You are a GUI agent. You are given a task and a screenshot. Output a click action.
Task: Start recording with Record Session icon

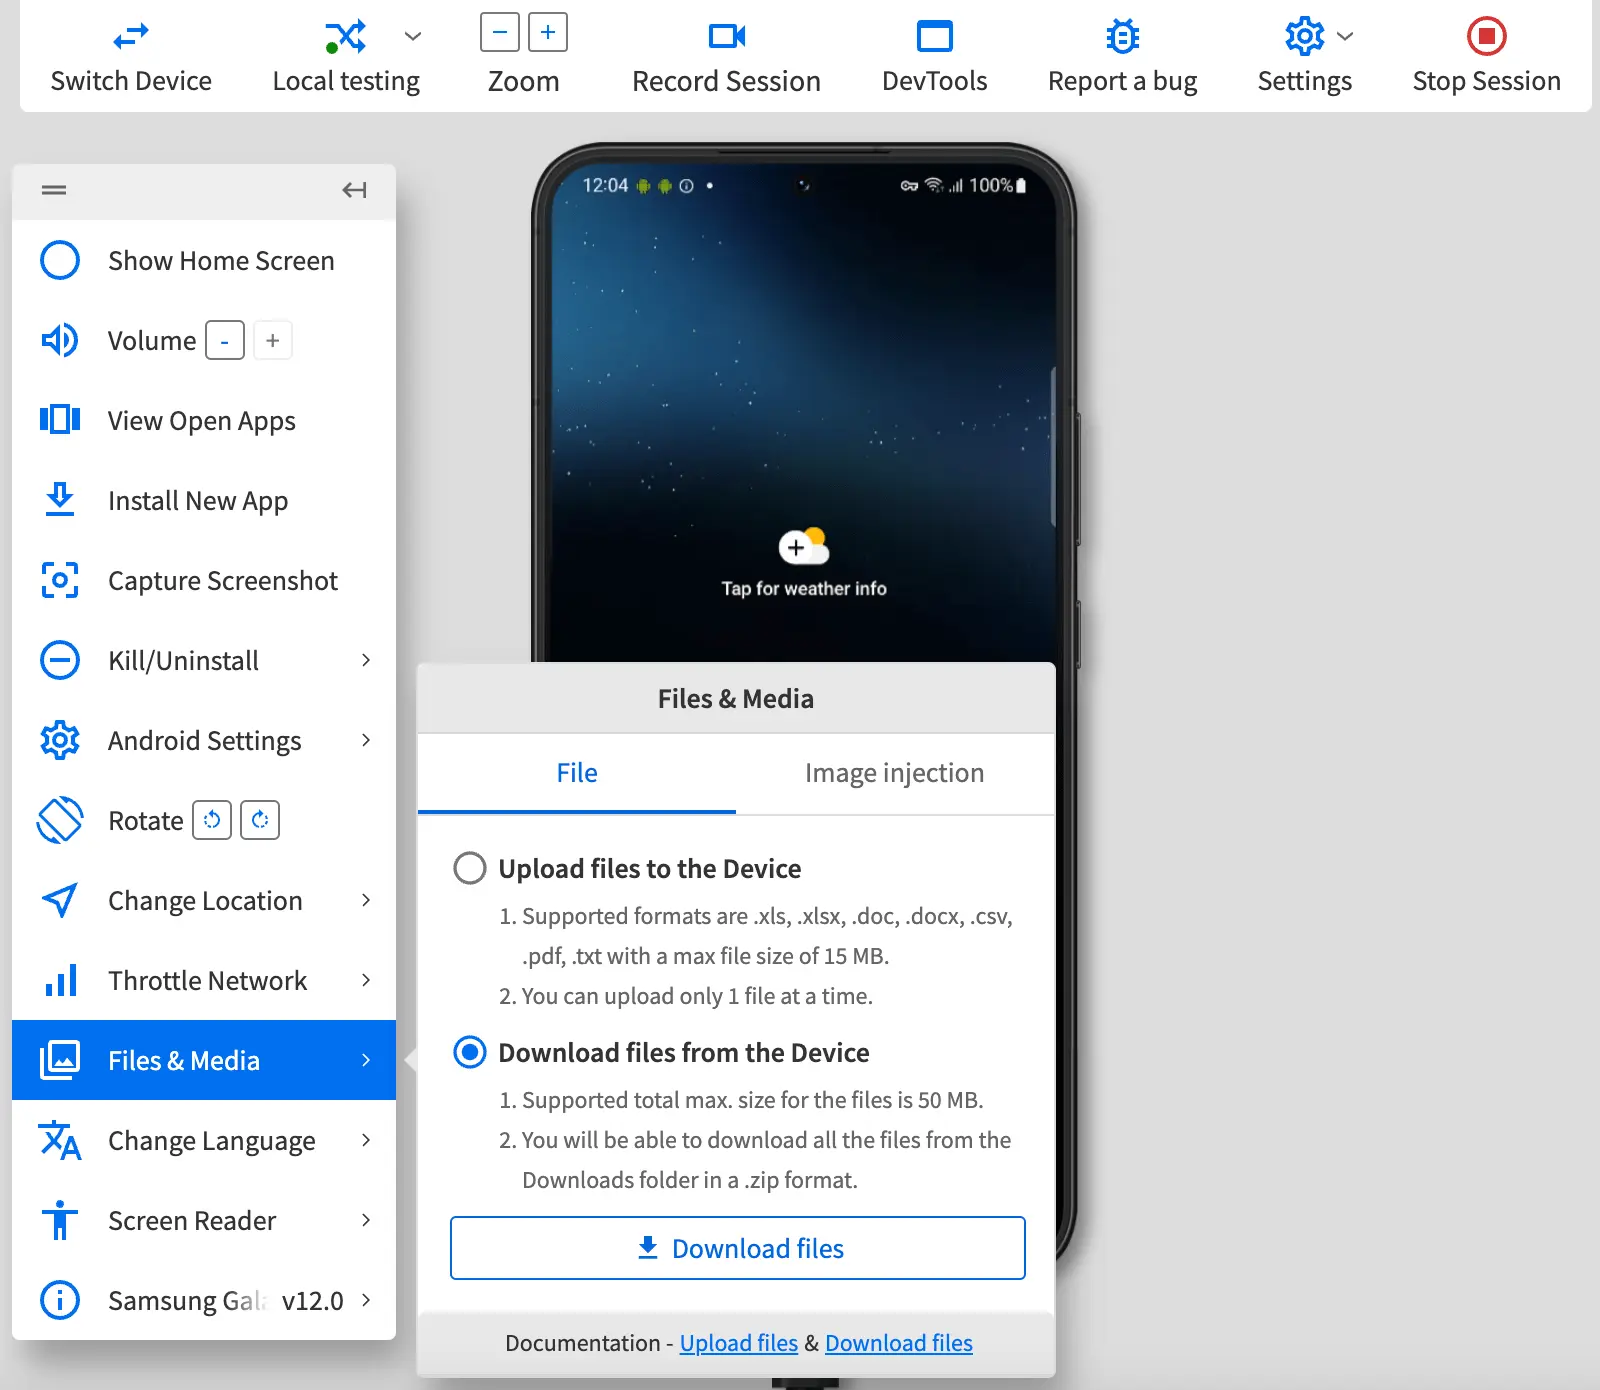click(x=726, y=37)
